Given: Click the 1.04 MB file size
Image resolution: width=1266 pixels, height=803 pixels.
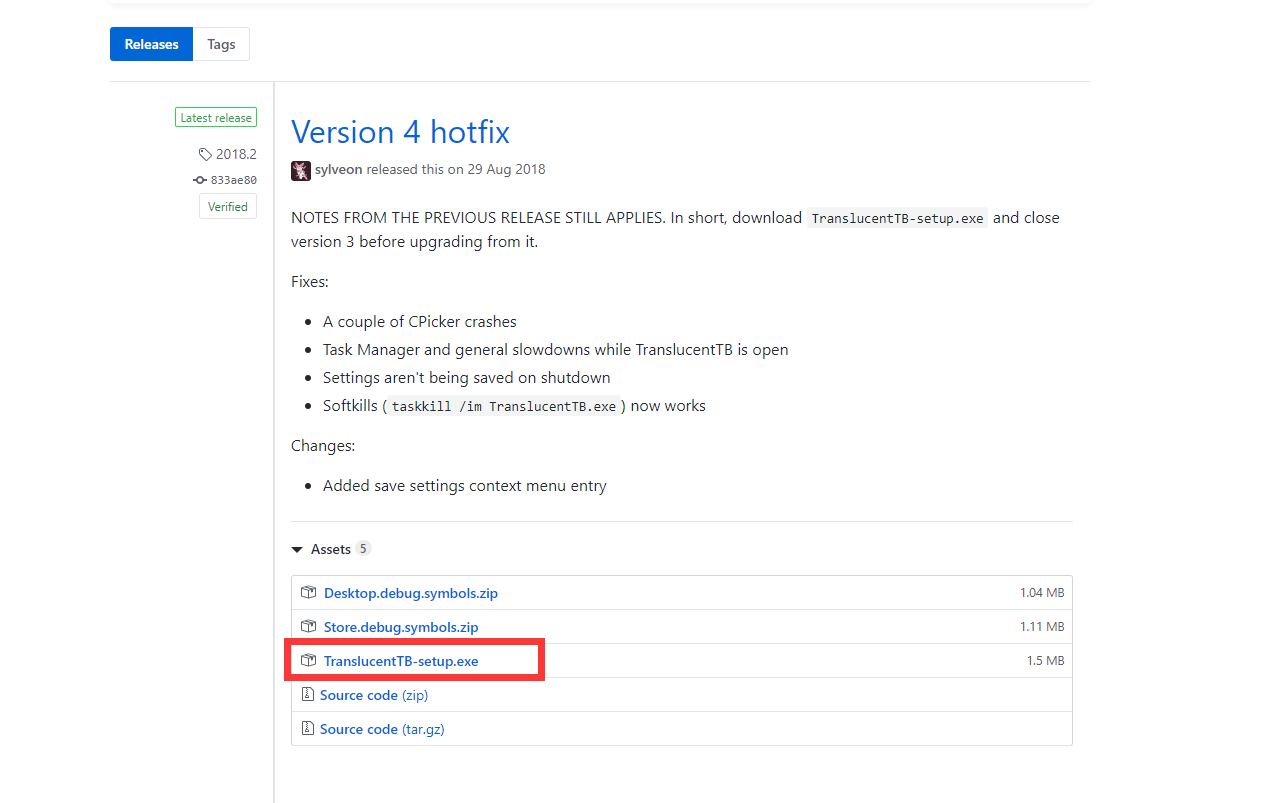Looking at the screenshot, I should (1042, 593).
